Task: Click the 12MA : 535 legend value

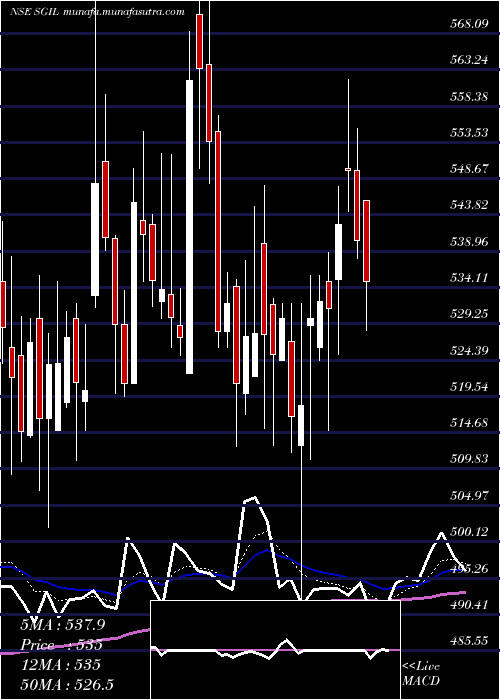Action: click(x=60, y=665)
